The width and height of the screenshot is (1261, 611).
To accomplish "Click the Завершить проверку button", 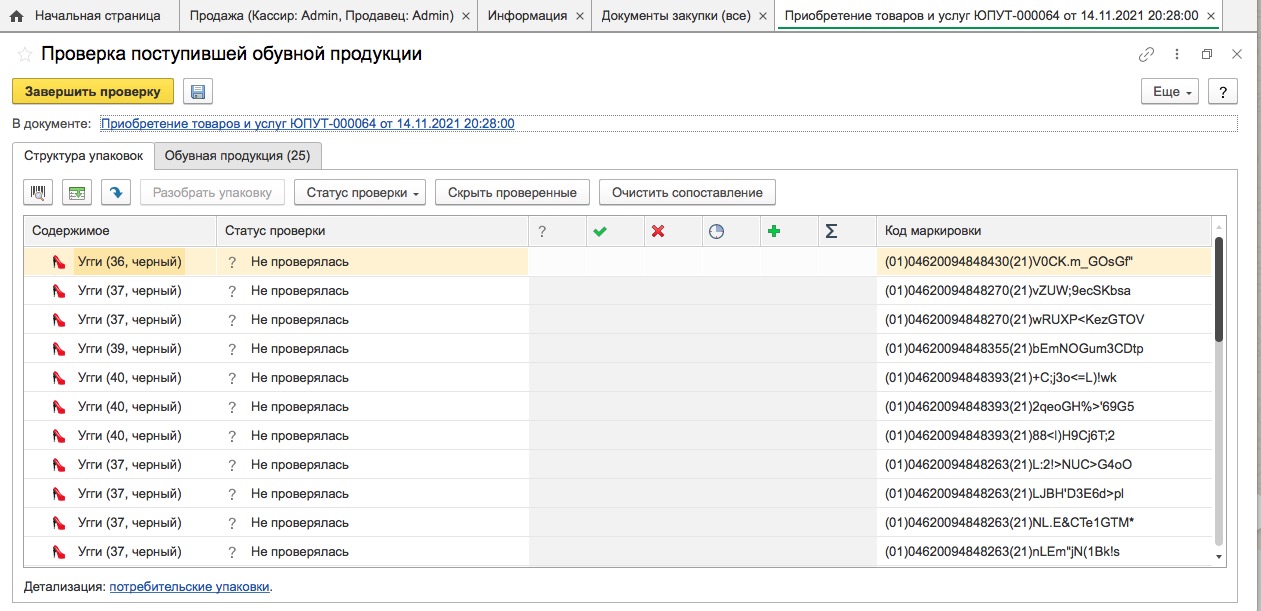I will click(93, 91).
